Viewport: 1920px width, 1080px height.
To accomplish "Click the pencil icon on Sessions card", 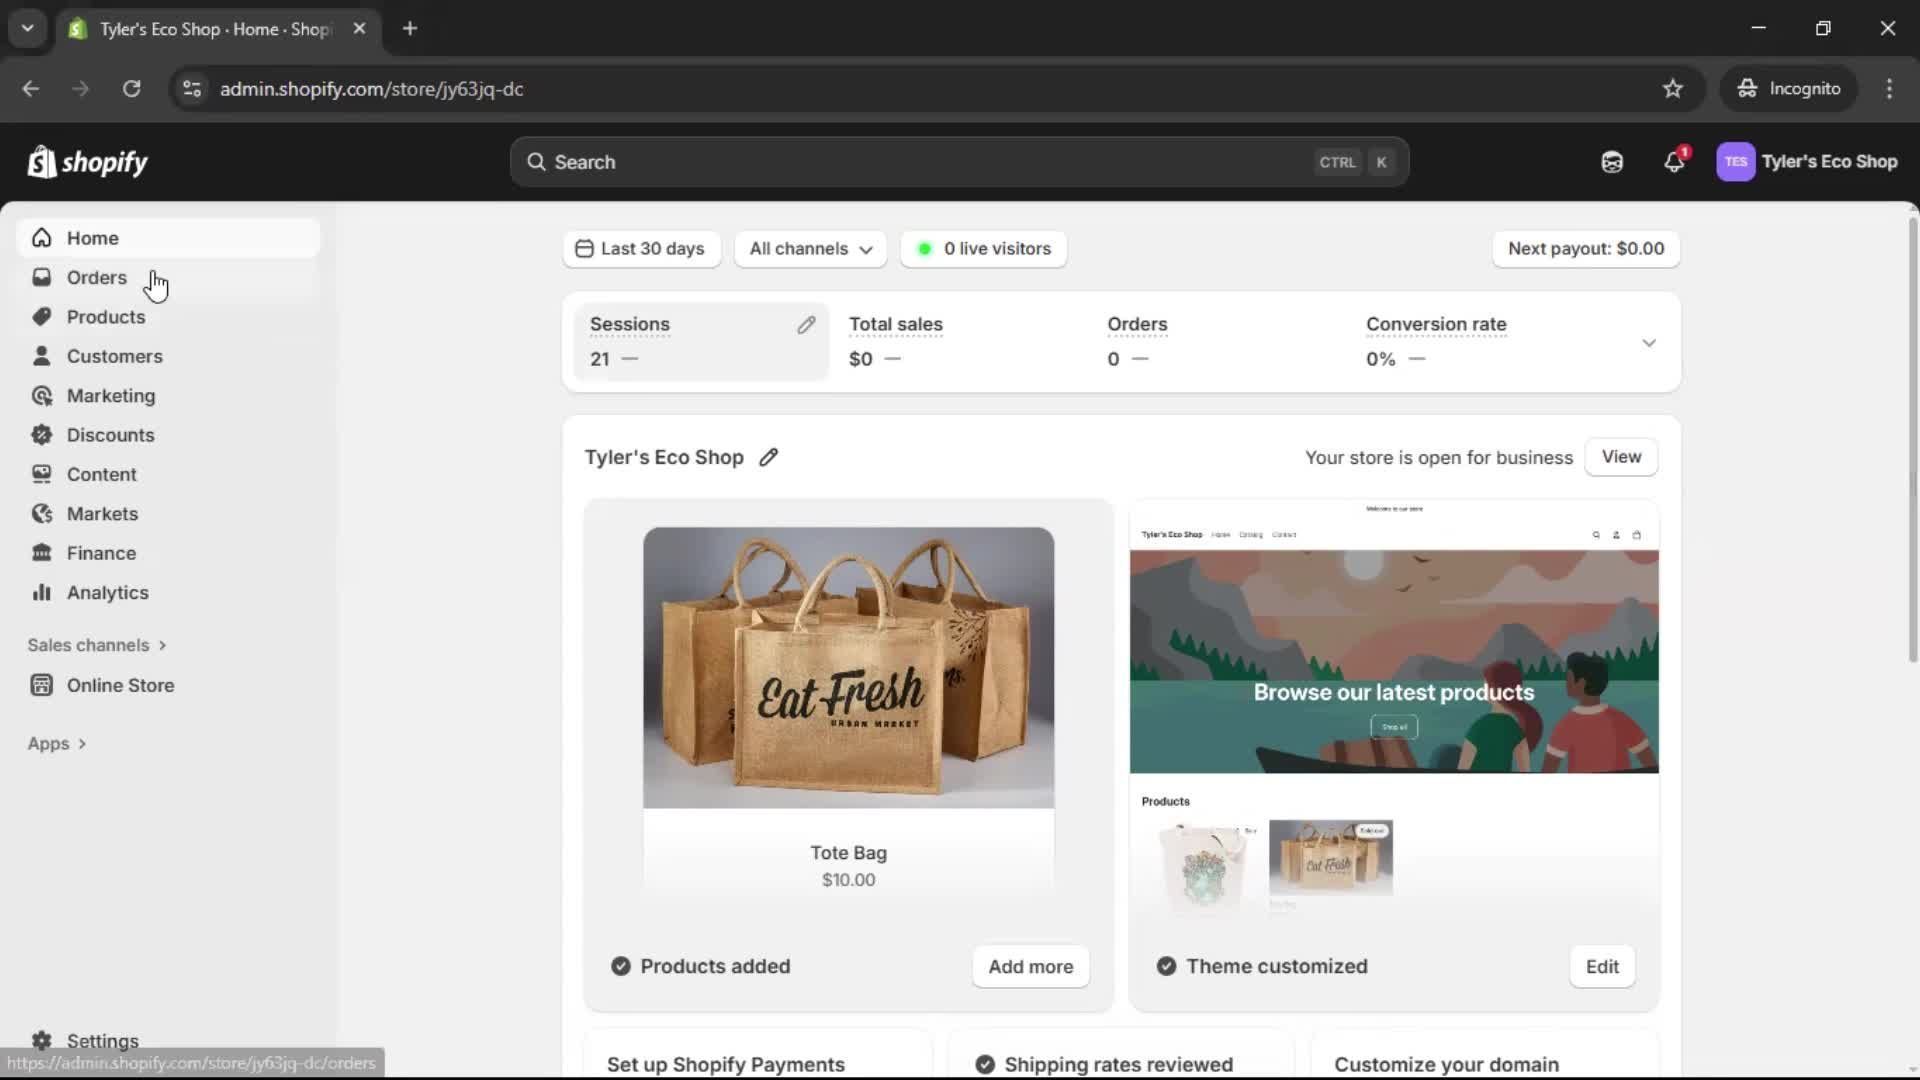I will tap(806, 325).
